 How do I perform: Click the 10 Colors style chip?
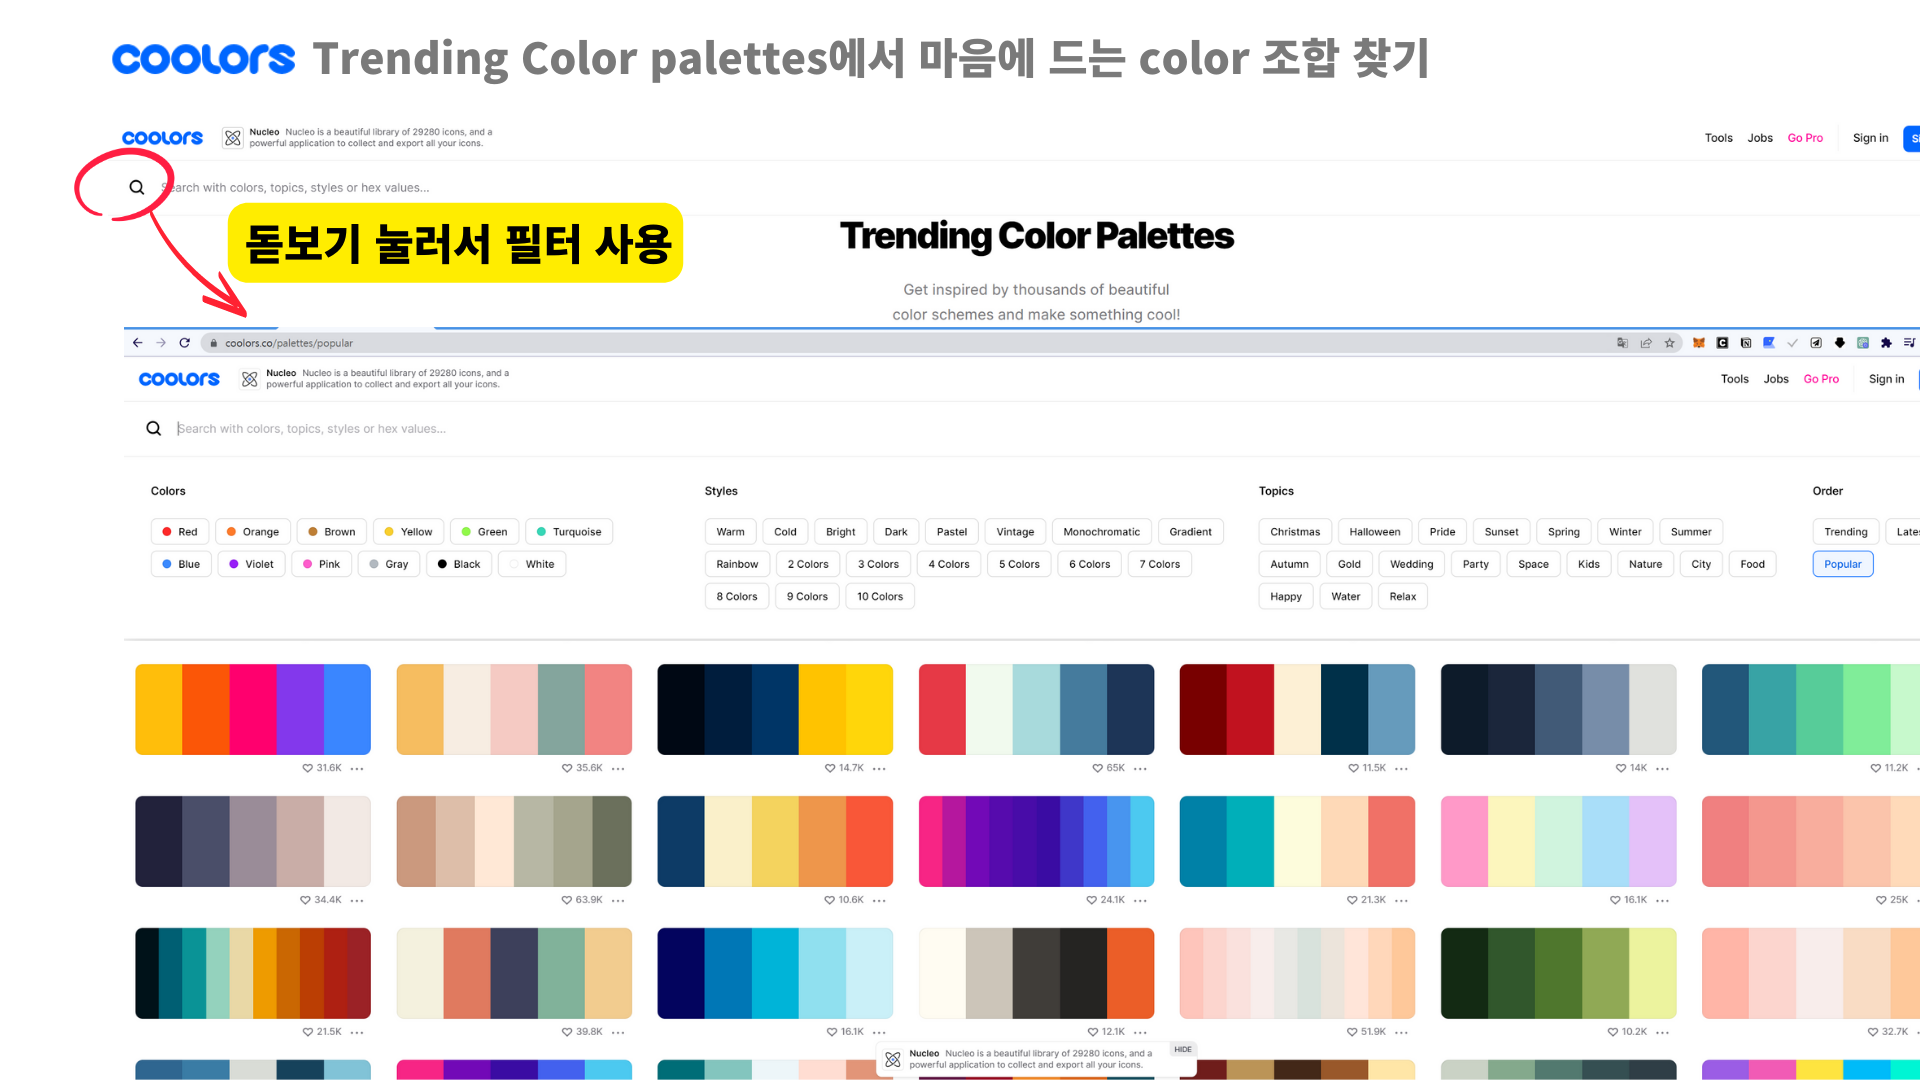880,596
